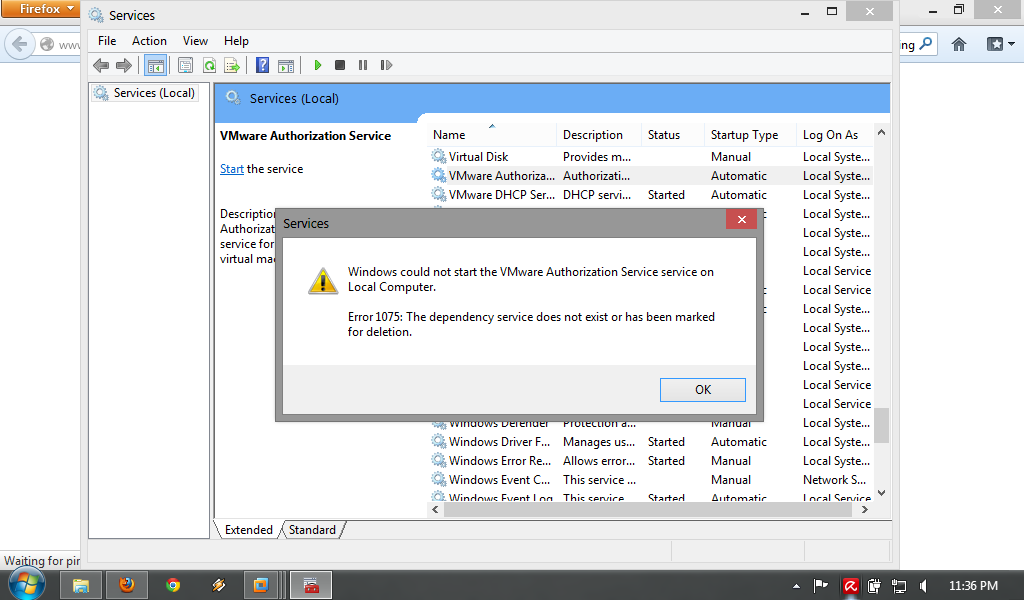The image size is (1024, 600).
Task: Open the Windows Start orb
Action: tap(26, 584)
